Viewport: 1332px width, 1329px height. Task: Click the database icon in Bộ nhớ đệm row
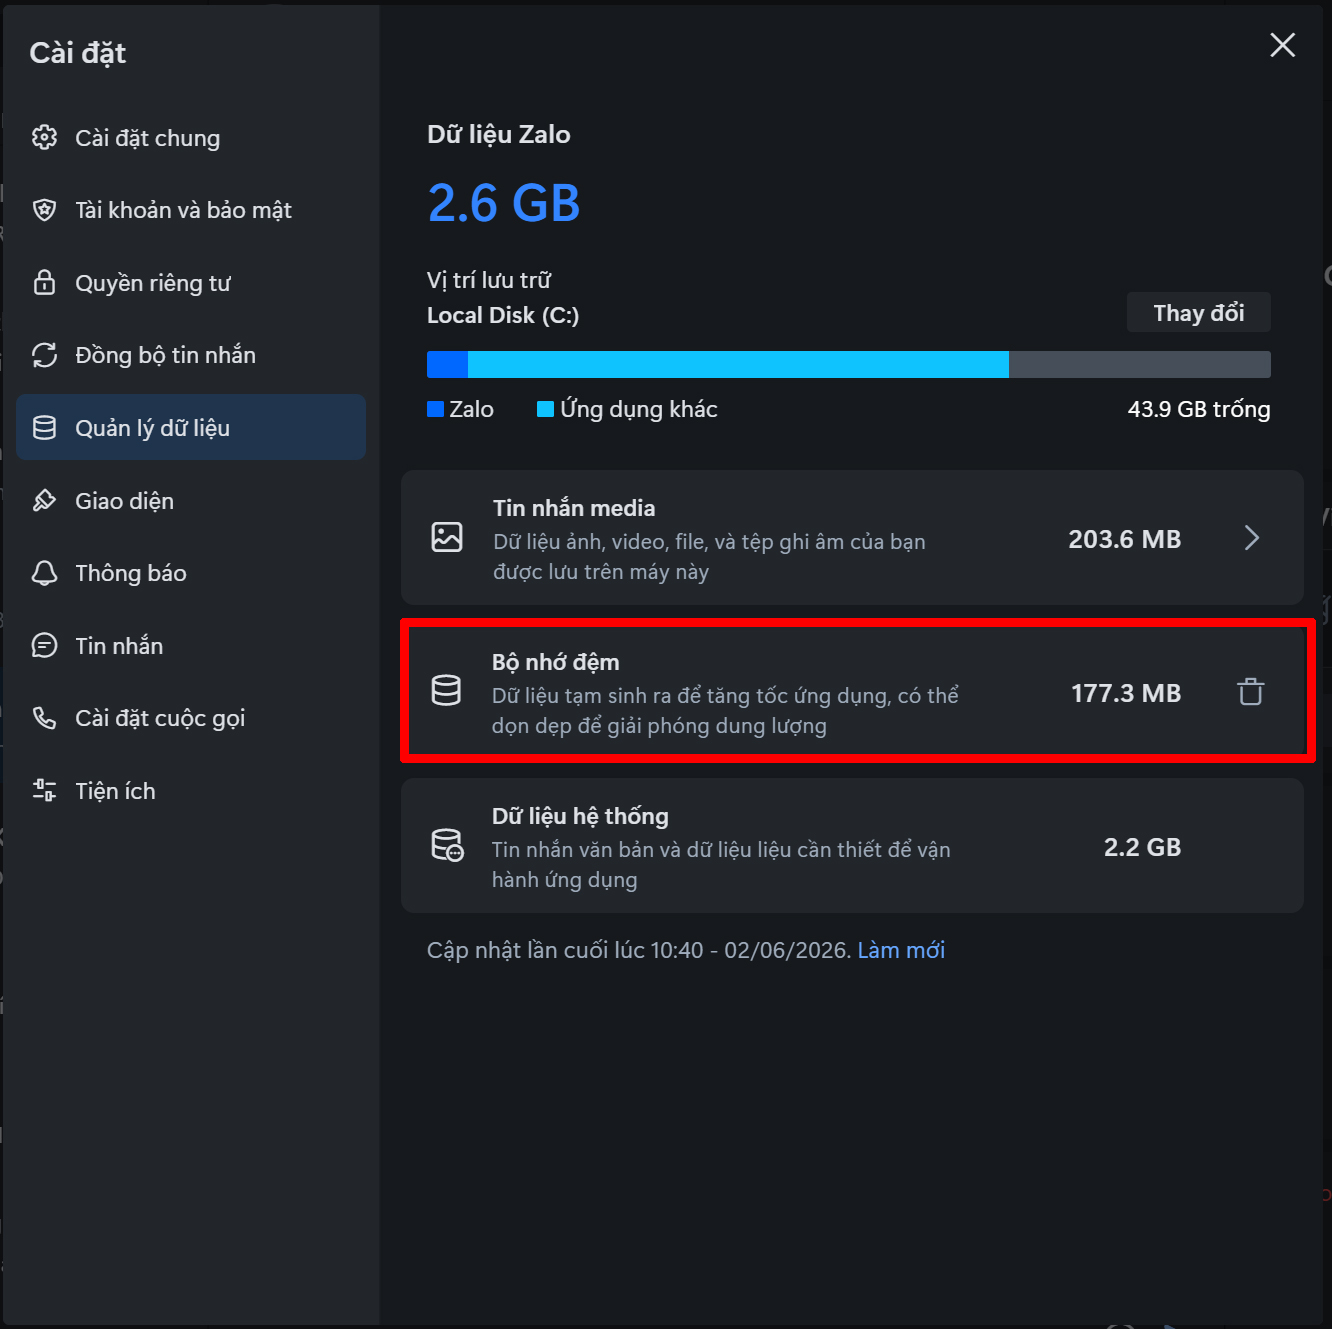coord(446,690)
